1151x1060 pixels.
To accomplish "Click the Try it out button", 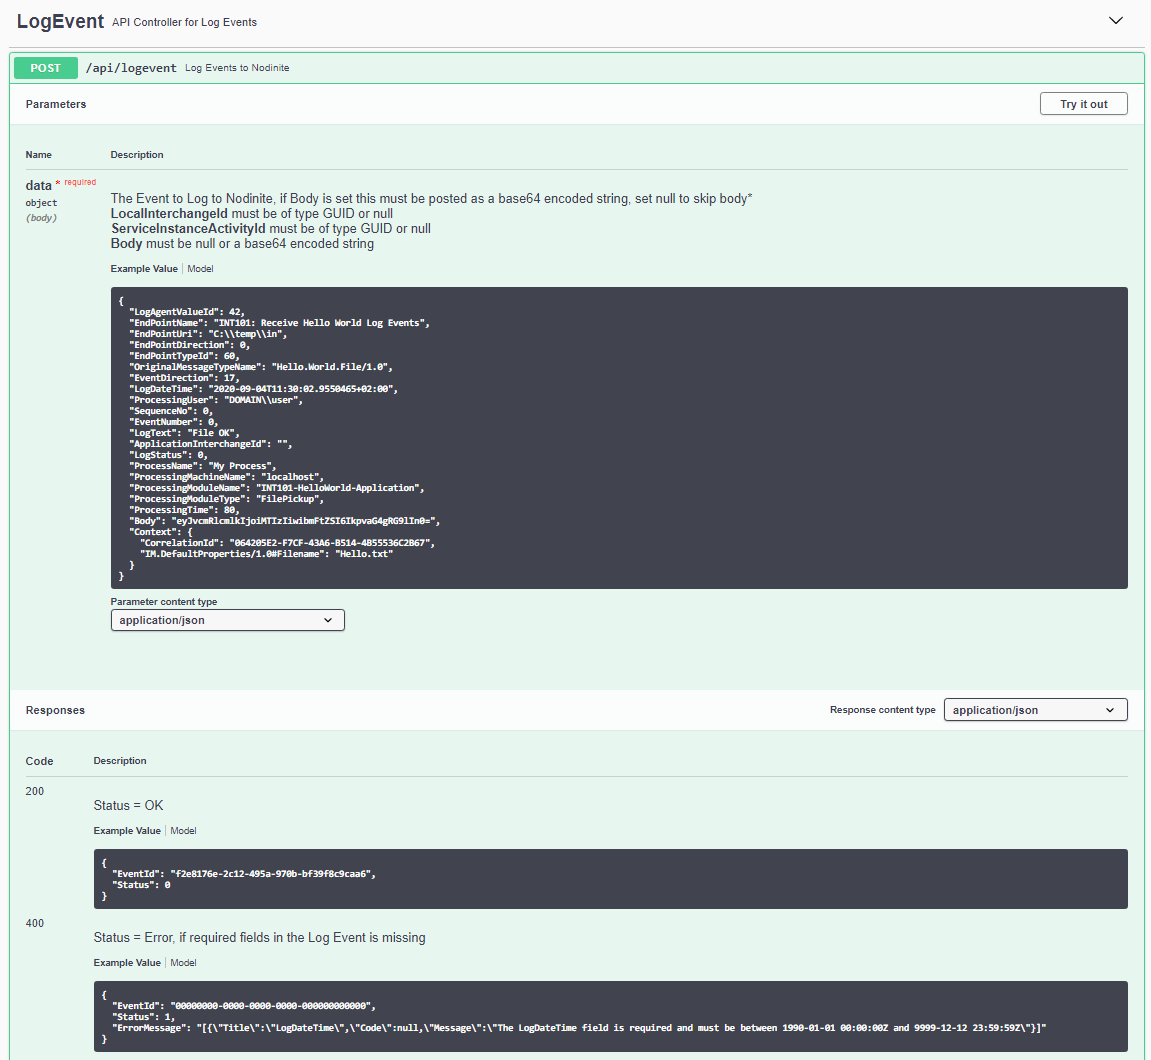I will (x=1083, y=104).
